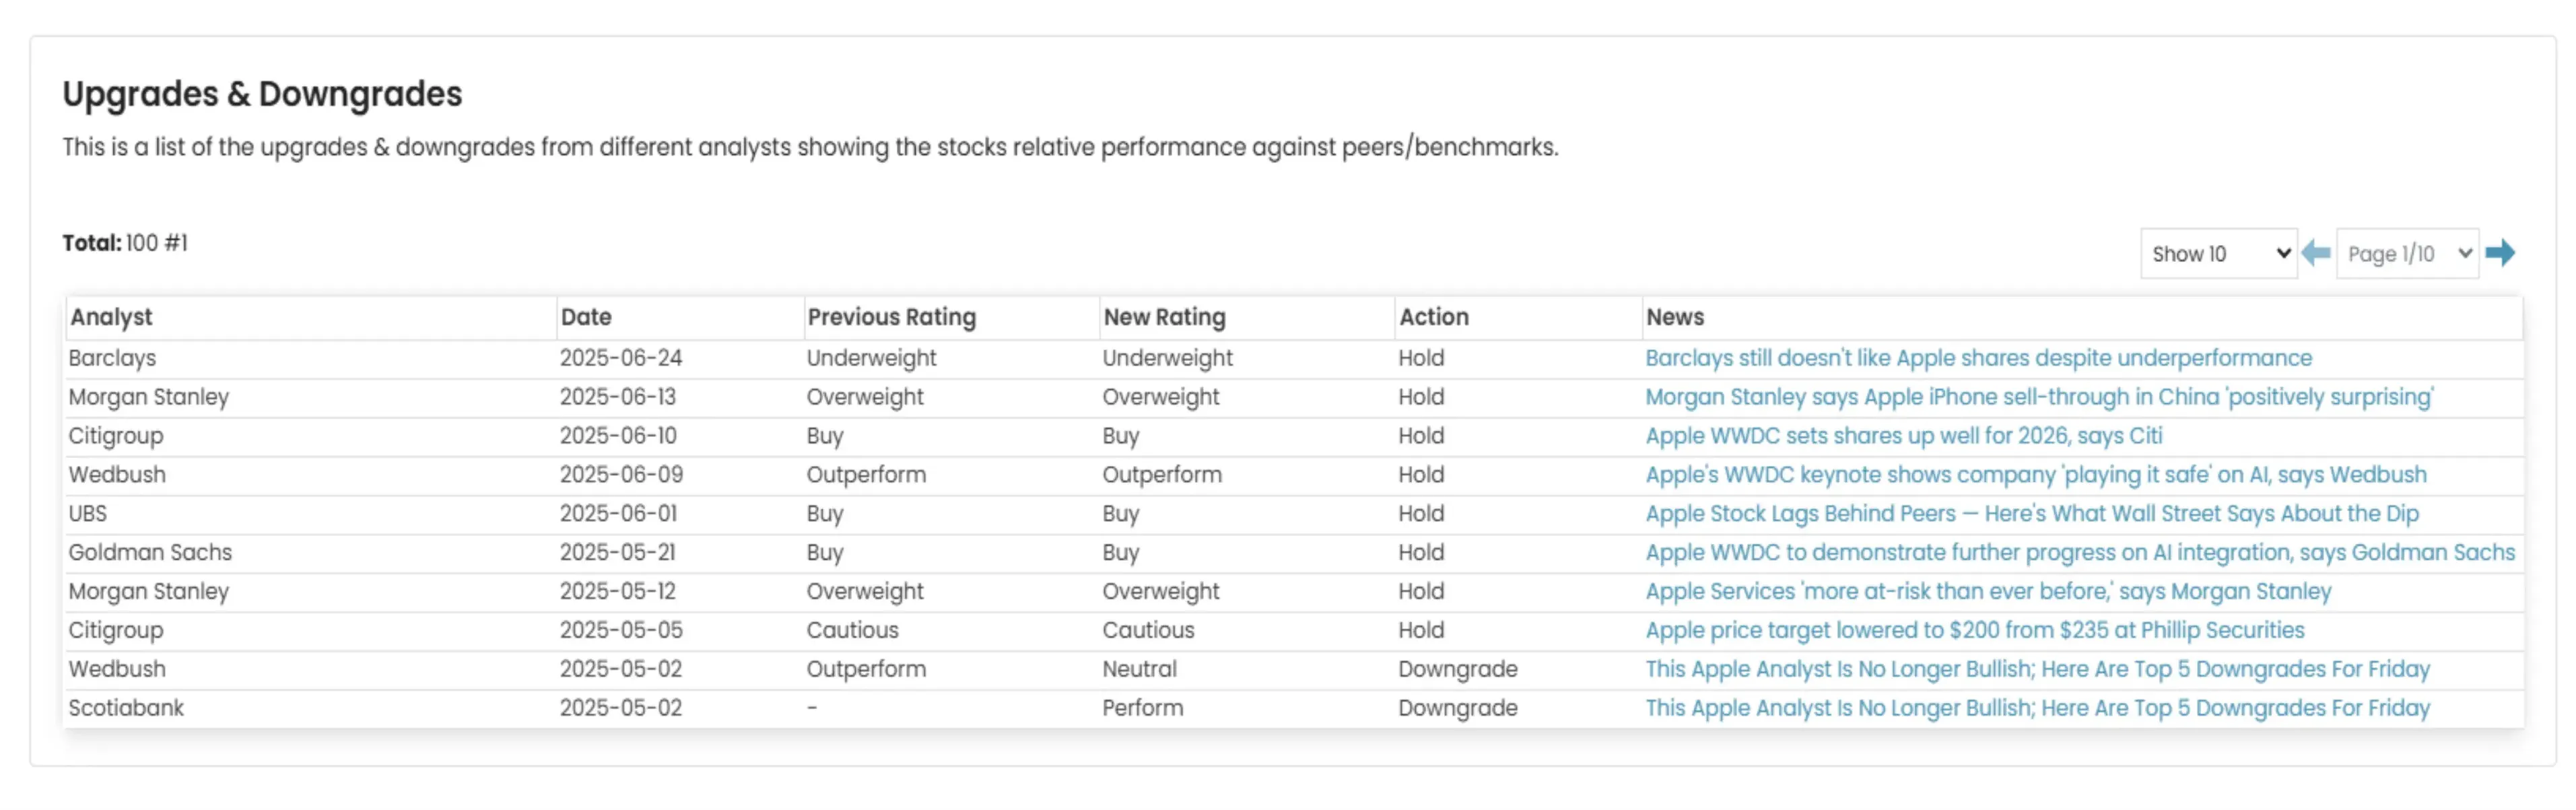Open Apple WWDC sets shares up Citi link
Image resolution: width=2576 pixels, height=810 pixels.
(1903, 436)
